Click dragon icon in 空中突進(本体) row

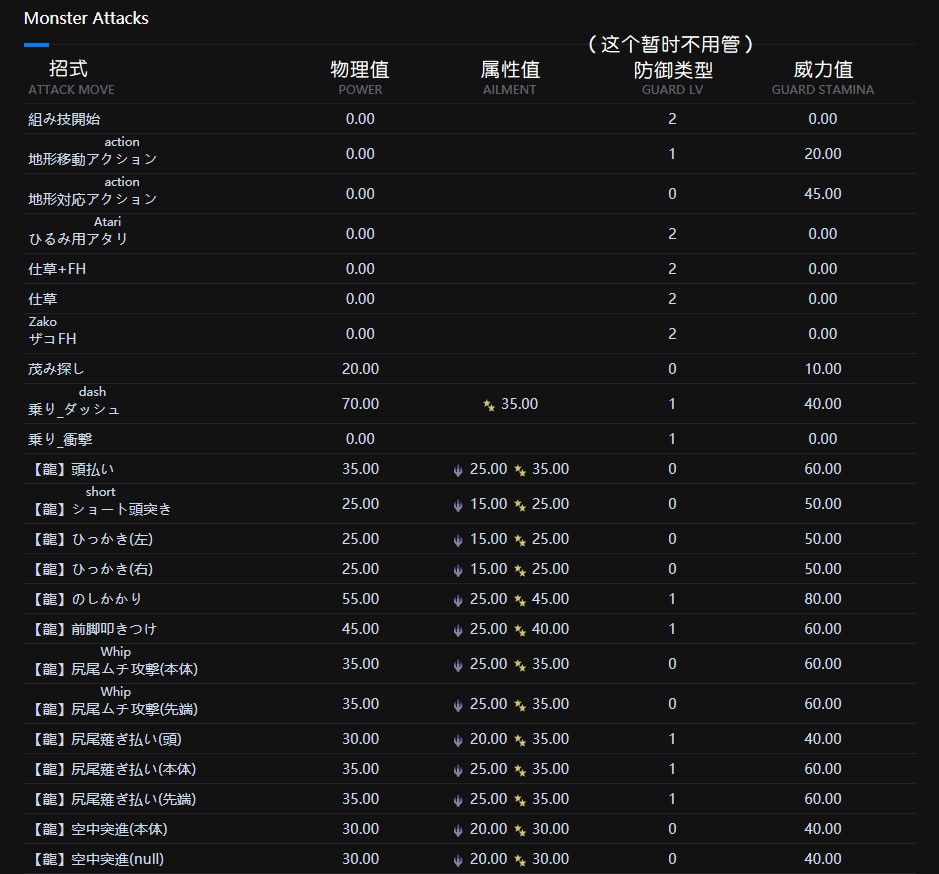pos(458,830)
